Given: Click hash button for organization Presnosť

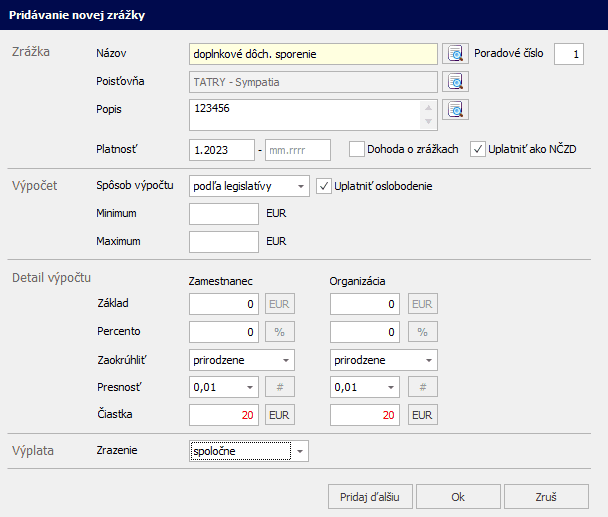Looking at the screenshot, I should click(423, 387).
